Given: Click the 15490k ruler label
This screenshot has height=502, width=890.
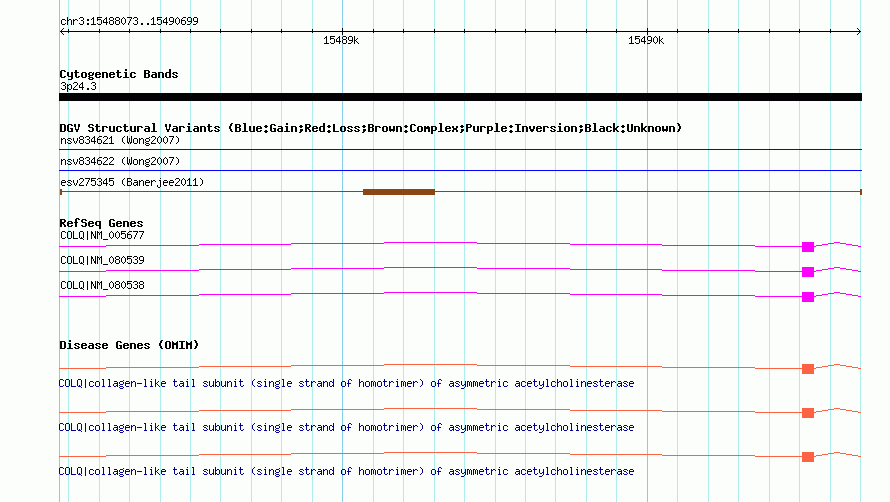Looking at the screenshot, I should [x=646, y=40].
